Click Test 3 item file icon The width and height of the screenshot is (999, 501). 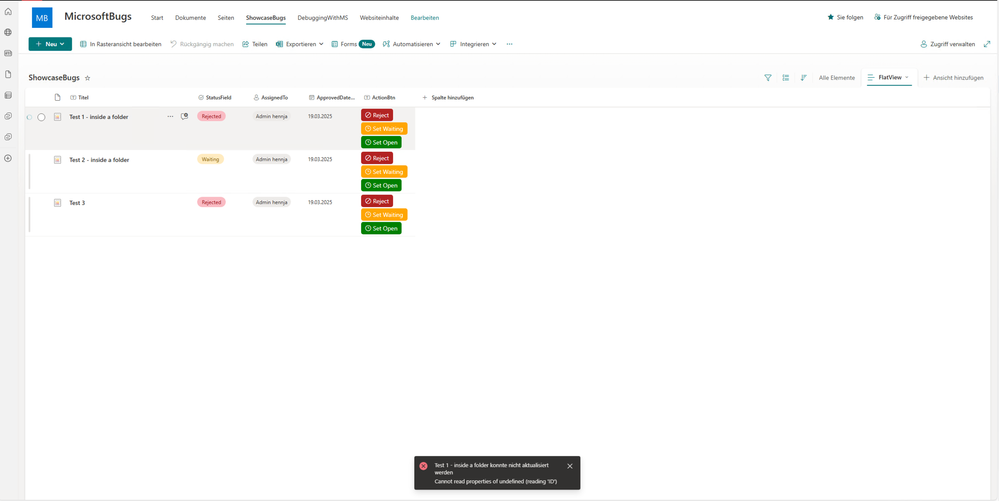[57, 203]
